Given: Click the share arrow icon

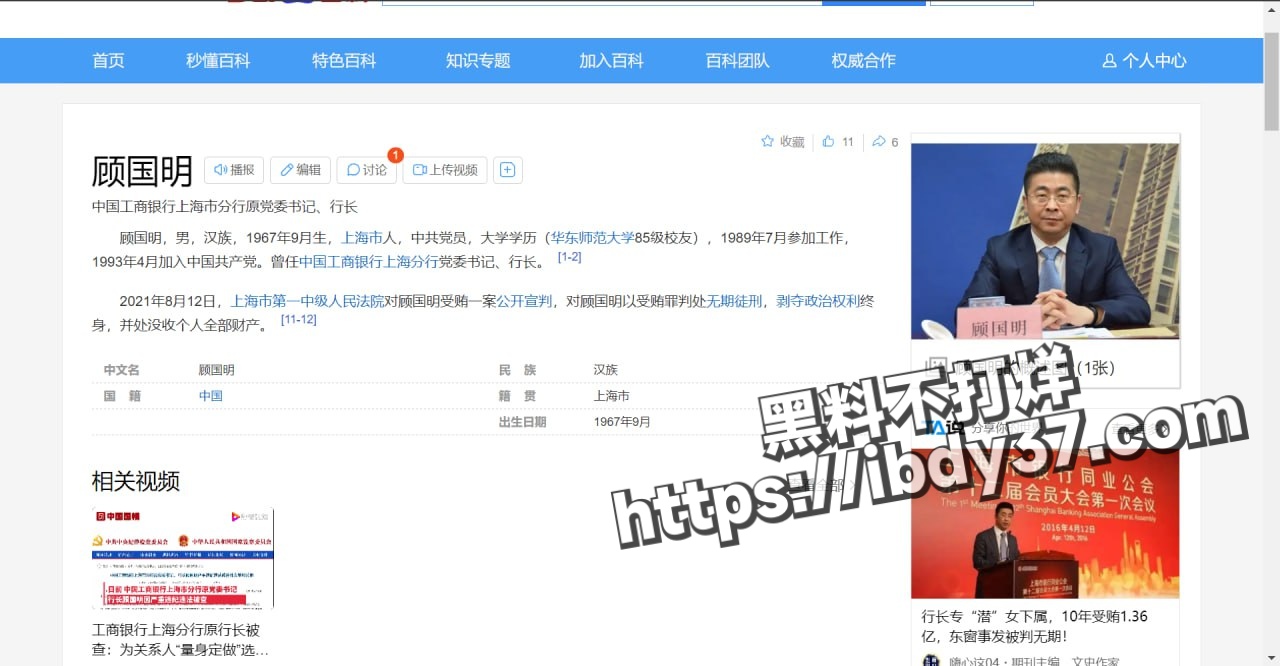Looking at the screenshot, I should click(878, 142).
